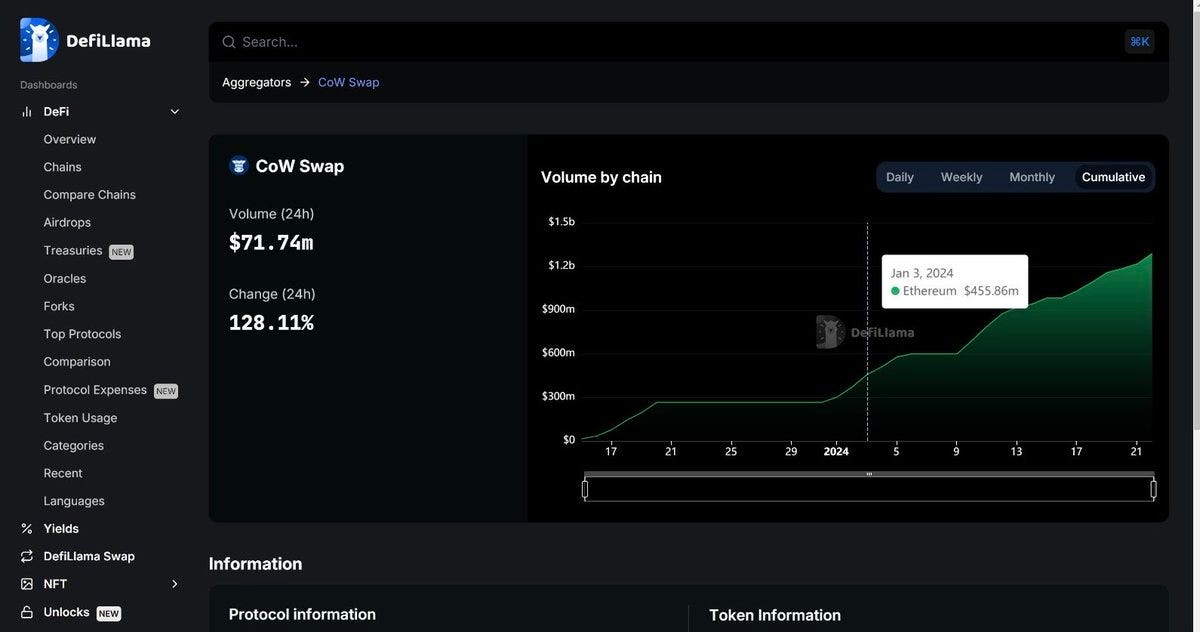Click the NEW badge beside Unlocks

(x=108, y=614)
